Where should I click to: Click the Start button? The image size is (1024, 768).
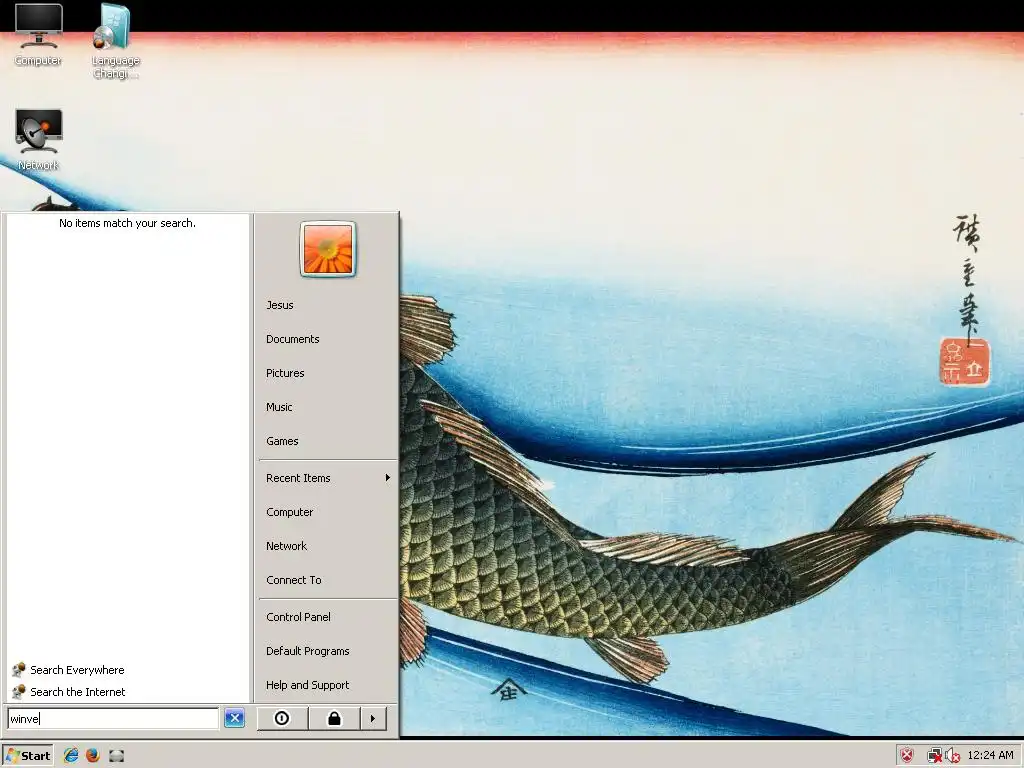tap(28, 756)
